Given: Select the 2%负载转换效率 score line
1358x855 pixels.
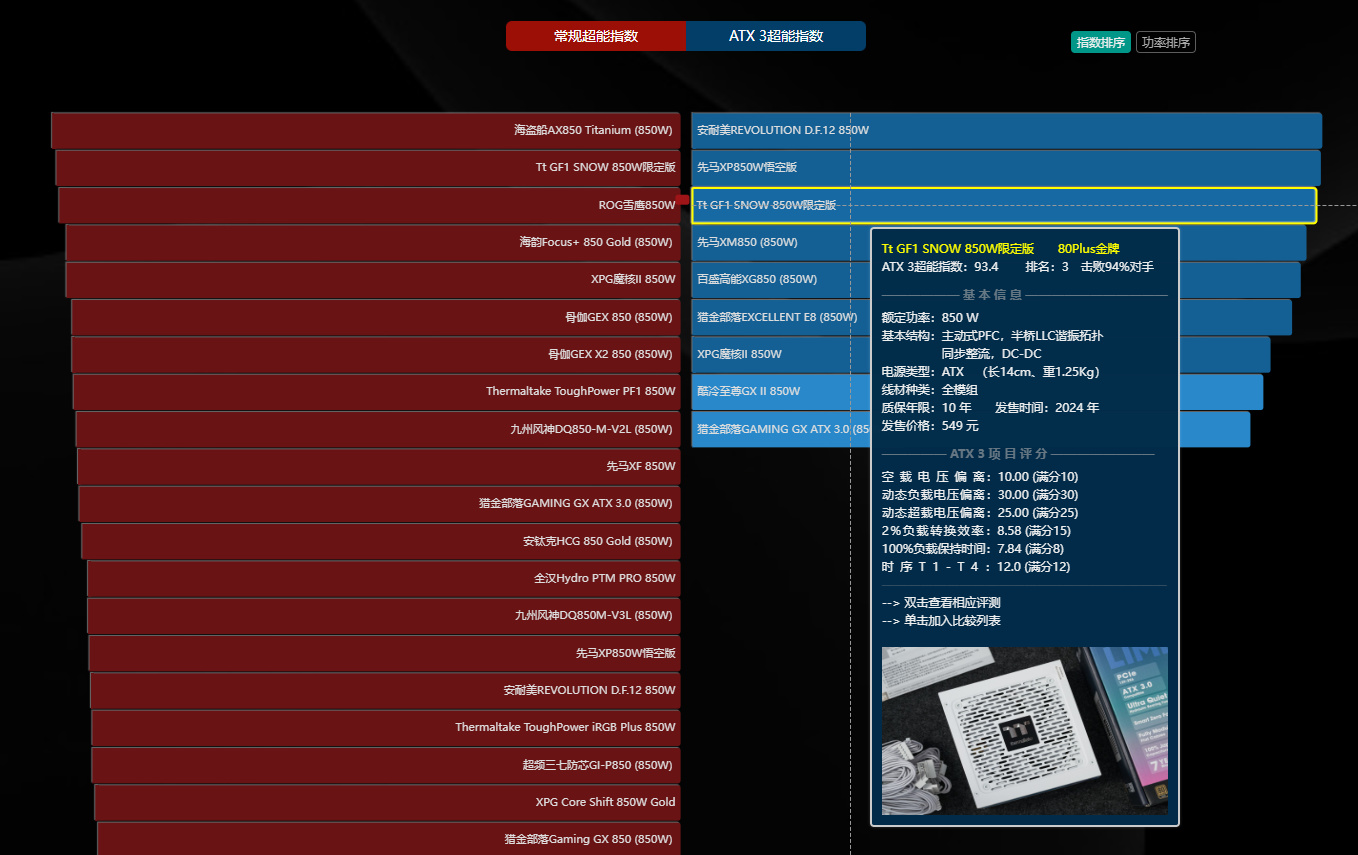Looking at the screenshot, I should pos(976,531).
